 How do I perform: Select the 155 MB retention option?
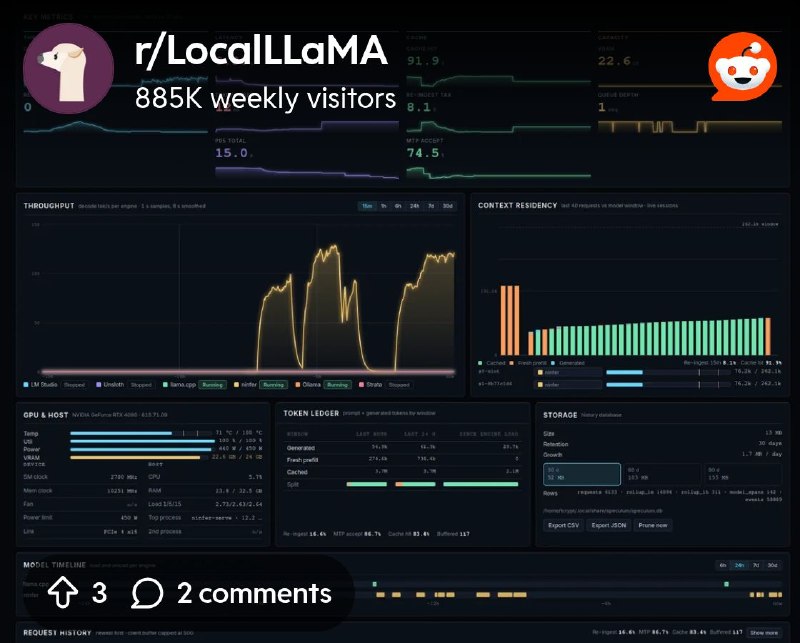pos(742,474)
